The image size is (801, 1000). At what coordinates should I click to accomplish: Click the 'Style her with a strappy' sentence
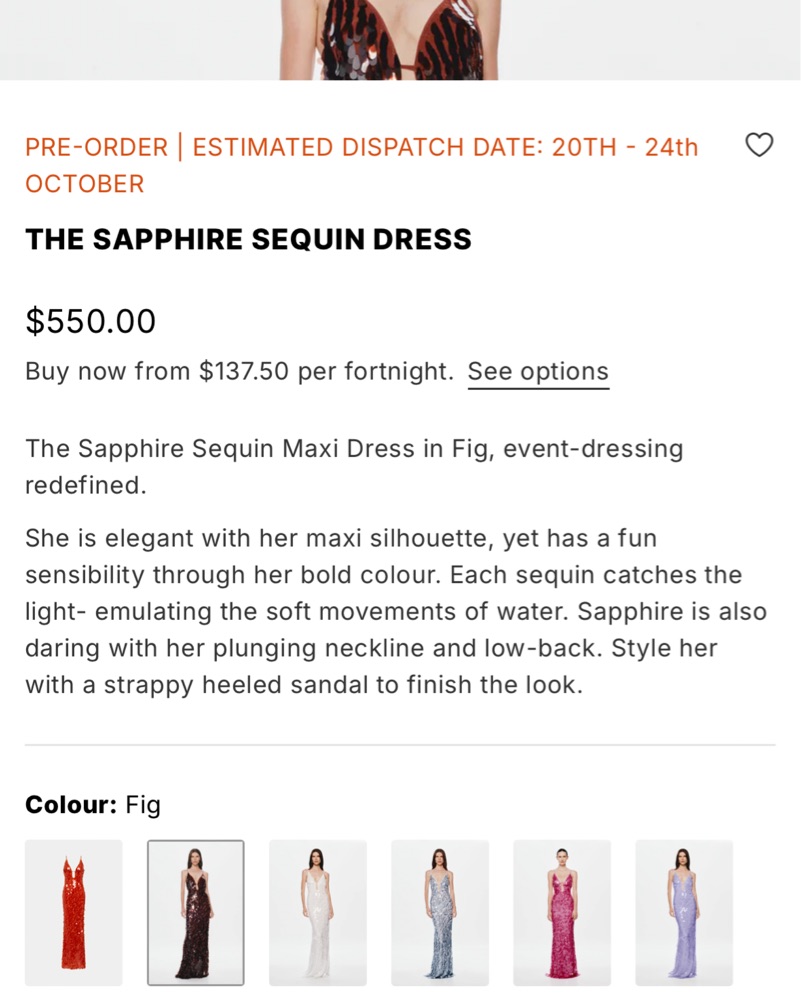click(300, 686)
